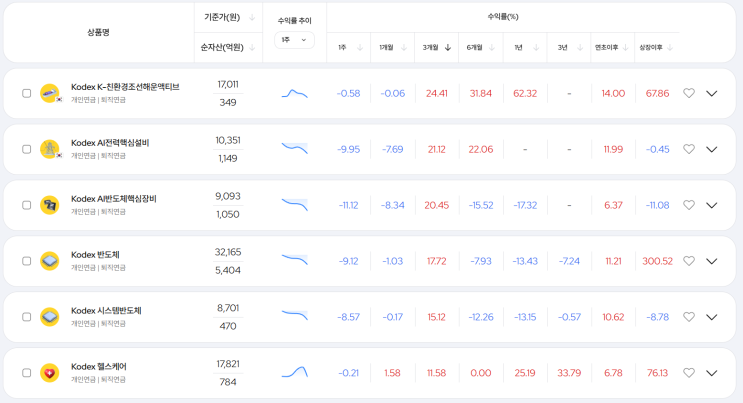The image size is (743, 403).
Task: Sort by 1년 return arrow
Action: tap(536, 47)
